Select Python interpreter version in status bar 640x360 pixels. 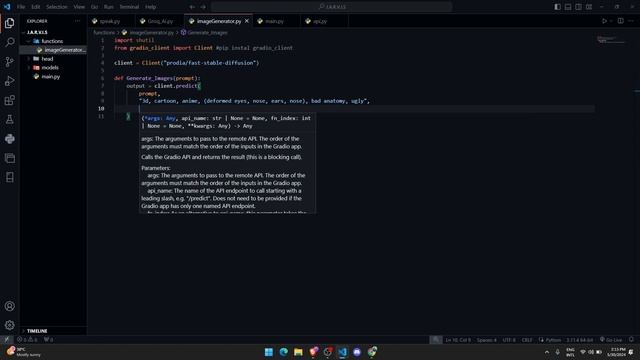(x=579, y=340)
